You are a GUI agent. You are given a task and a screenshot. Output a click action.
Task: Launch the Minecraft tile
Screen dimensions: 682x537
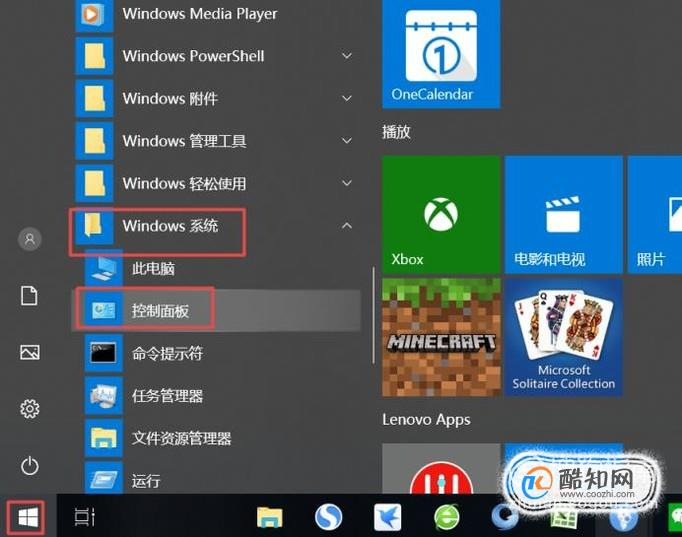point(441,337)
